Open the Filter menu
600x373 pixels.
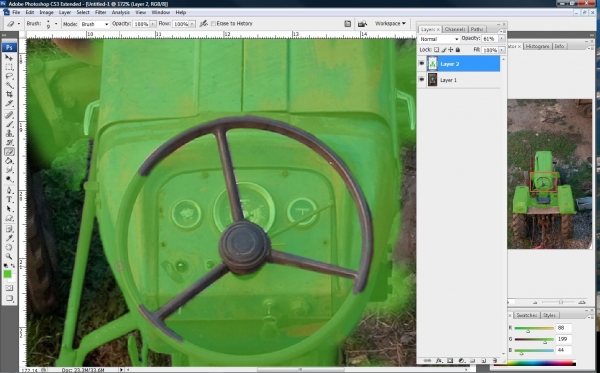100,12
